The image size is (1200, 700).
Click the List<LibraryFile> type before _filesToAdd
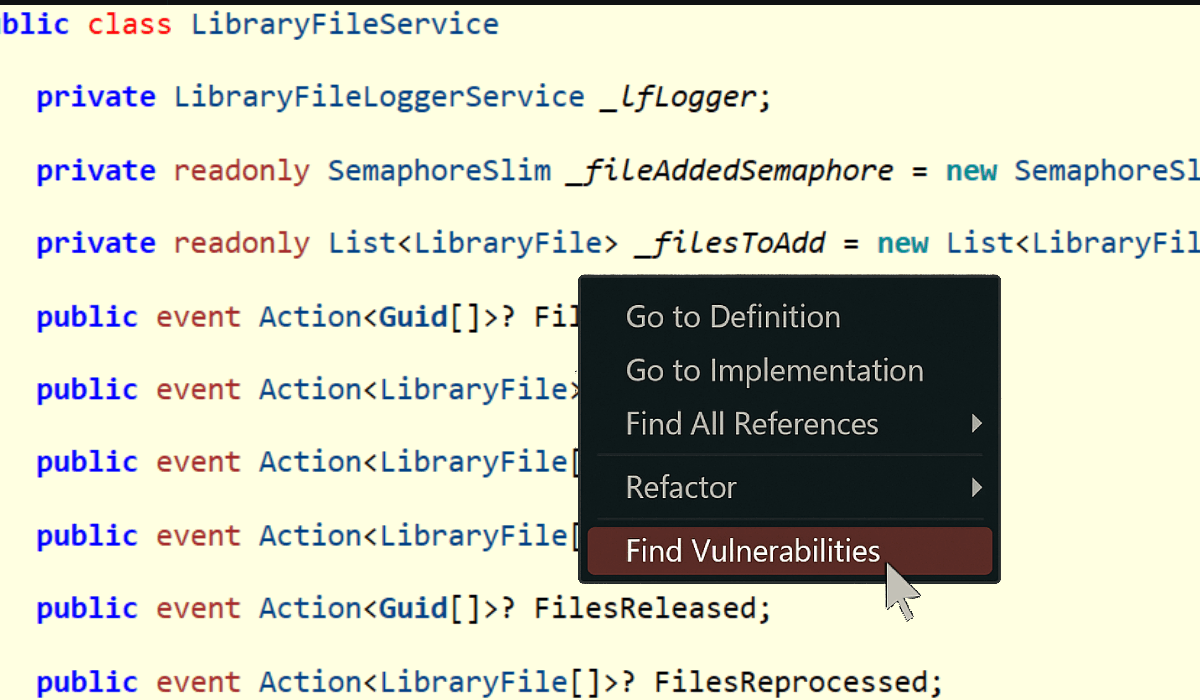(474, 243)
